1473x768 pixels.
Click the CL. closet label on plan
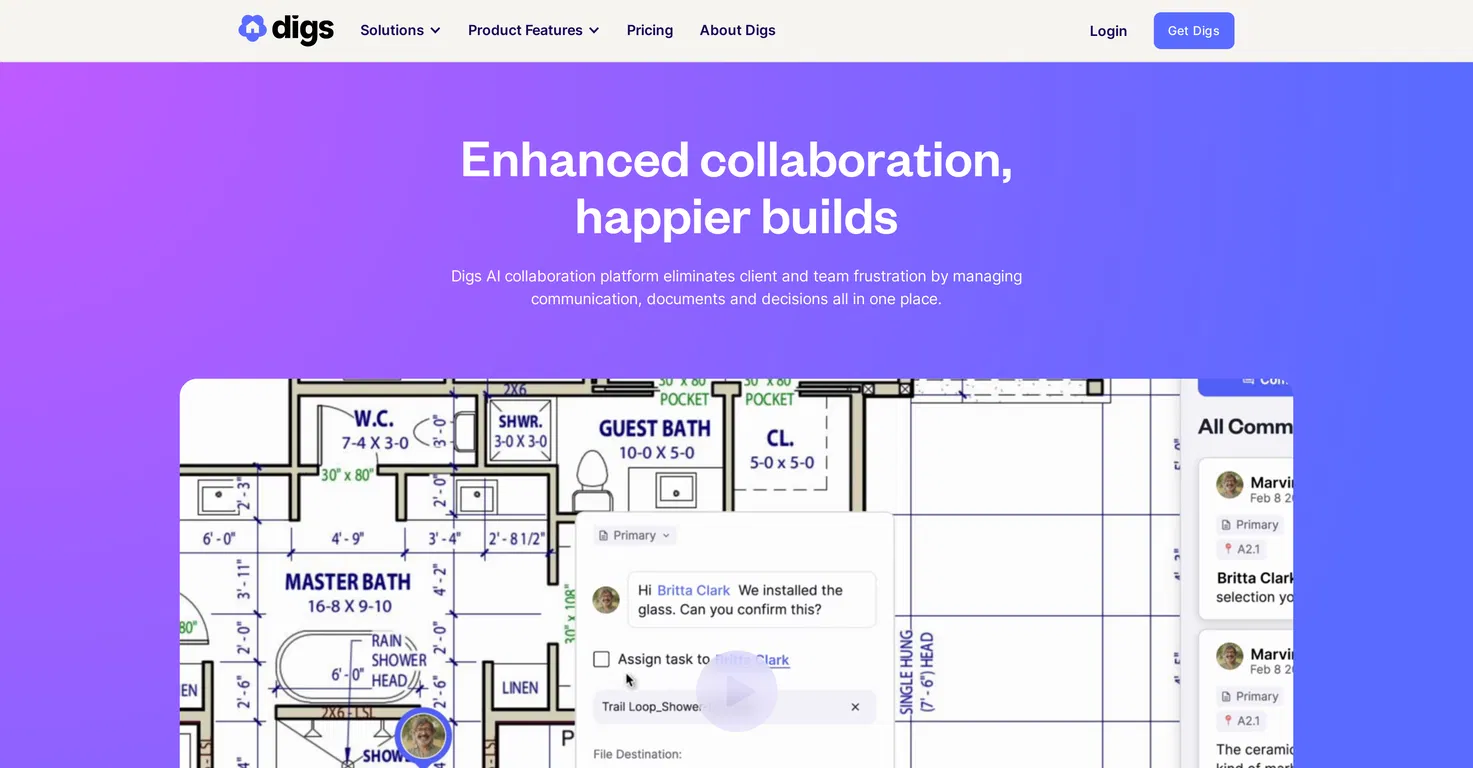coord(780,438)
